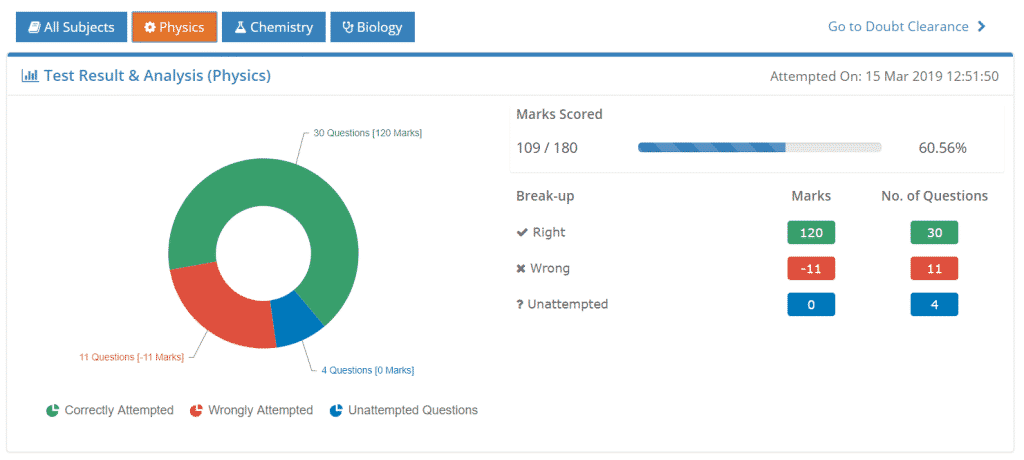Screen dimensions: 1024x460
Task: Toggle the Unattempted Questions legend entry
Action: click(x=404, y=410)
